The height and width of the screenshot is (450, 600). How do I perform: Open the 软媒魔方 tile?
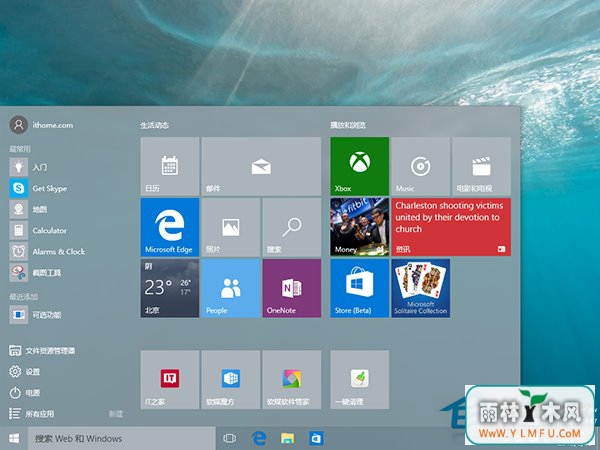(x=231, y=380)
